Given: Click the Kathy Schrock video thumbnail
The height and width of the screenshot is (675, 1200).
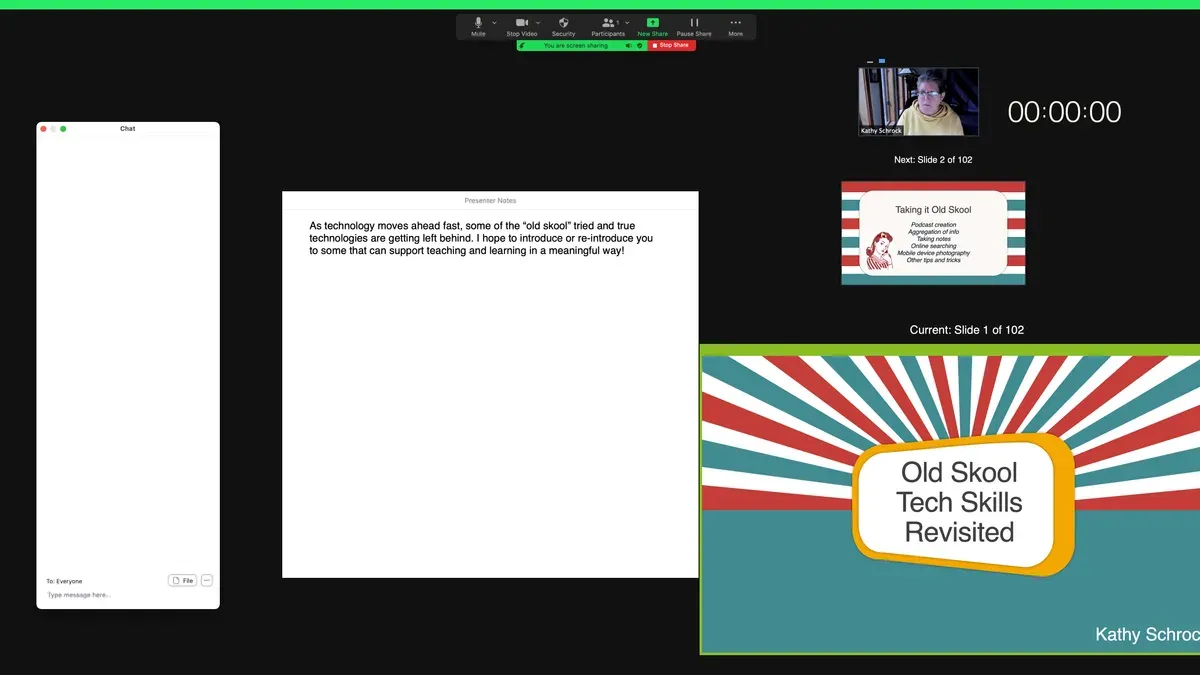Looking at the screenshot, I should pyautogui.click(x=919, y=101).
